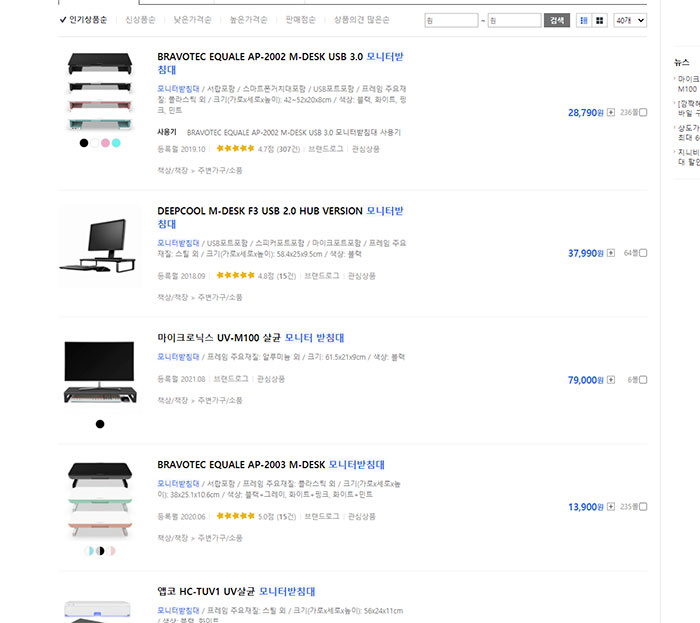Select mint color swatch under AP-2002 thumbnail
The width and height of the screenshot is (700, 623).
(x=116, y=143)
